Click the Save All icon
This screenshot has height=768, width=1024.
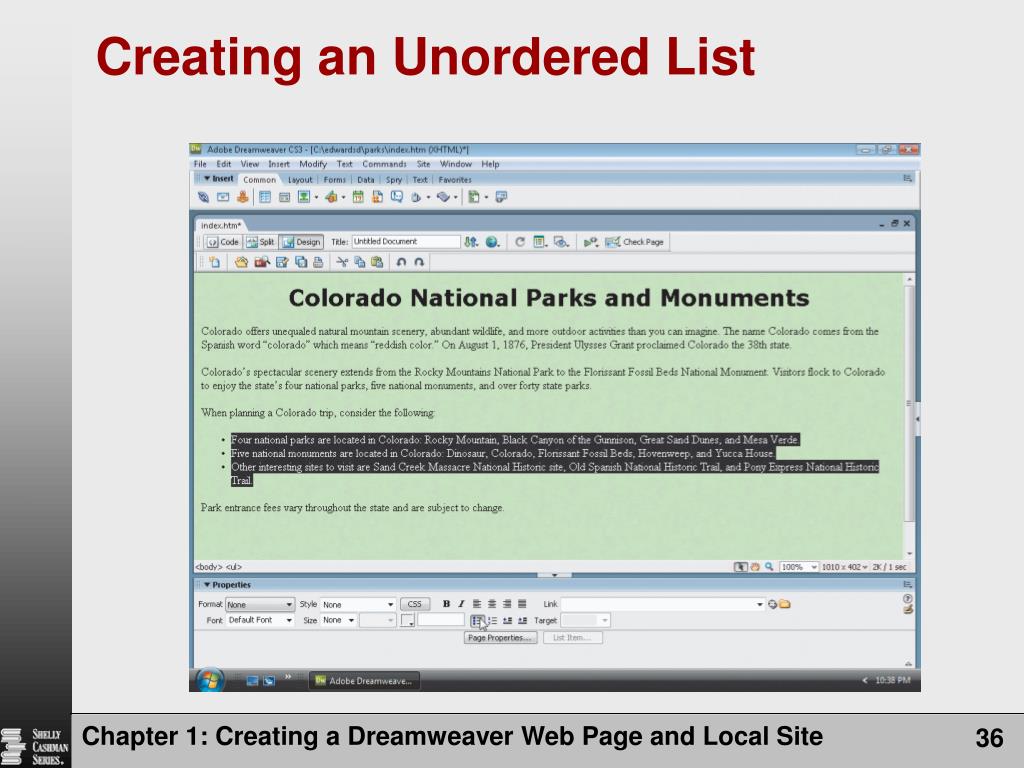coord(301,263)
